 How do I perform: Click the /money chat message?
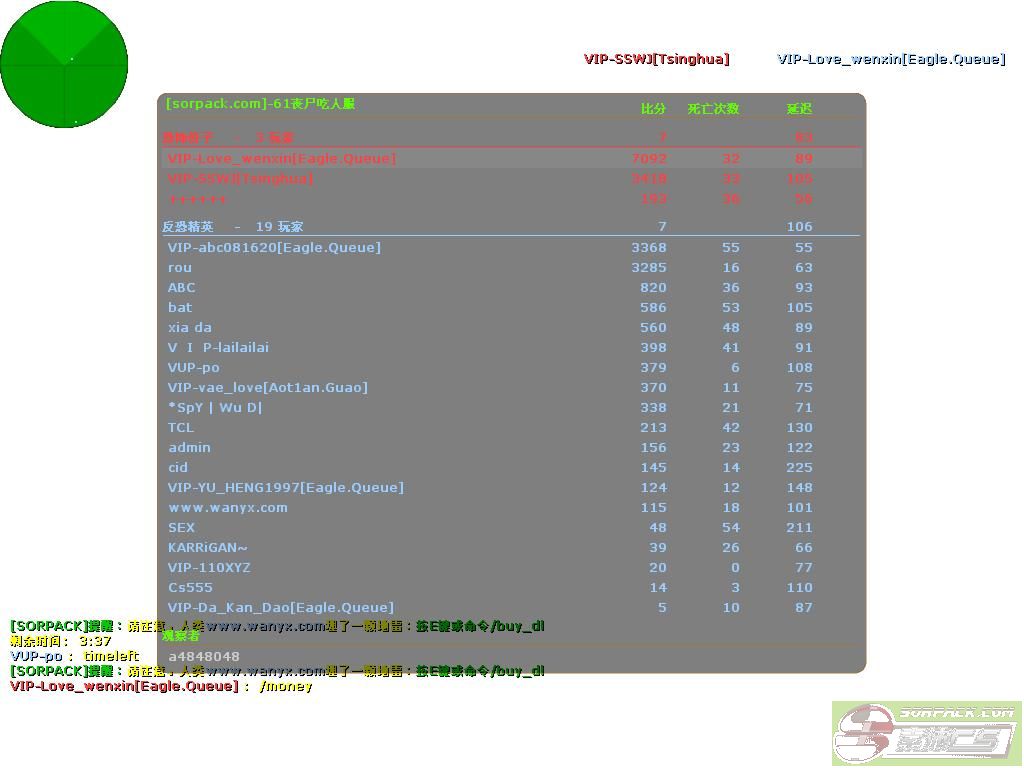pos(286,686)
